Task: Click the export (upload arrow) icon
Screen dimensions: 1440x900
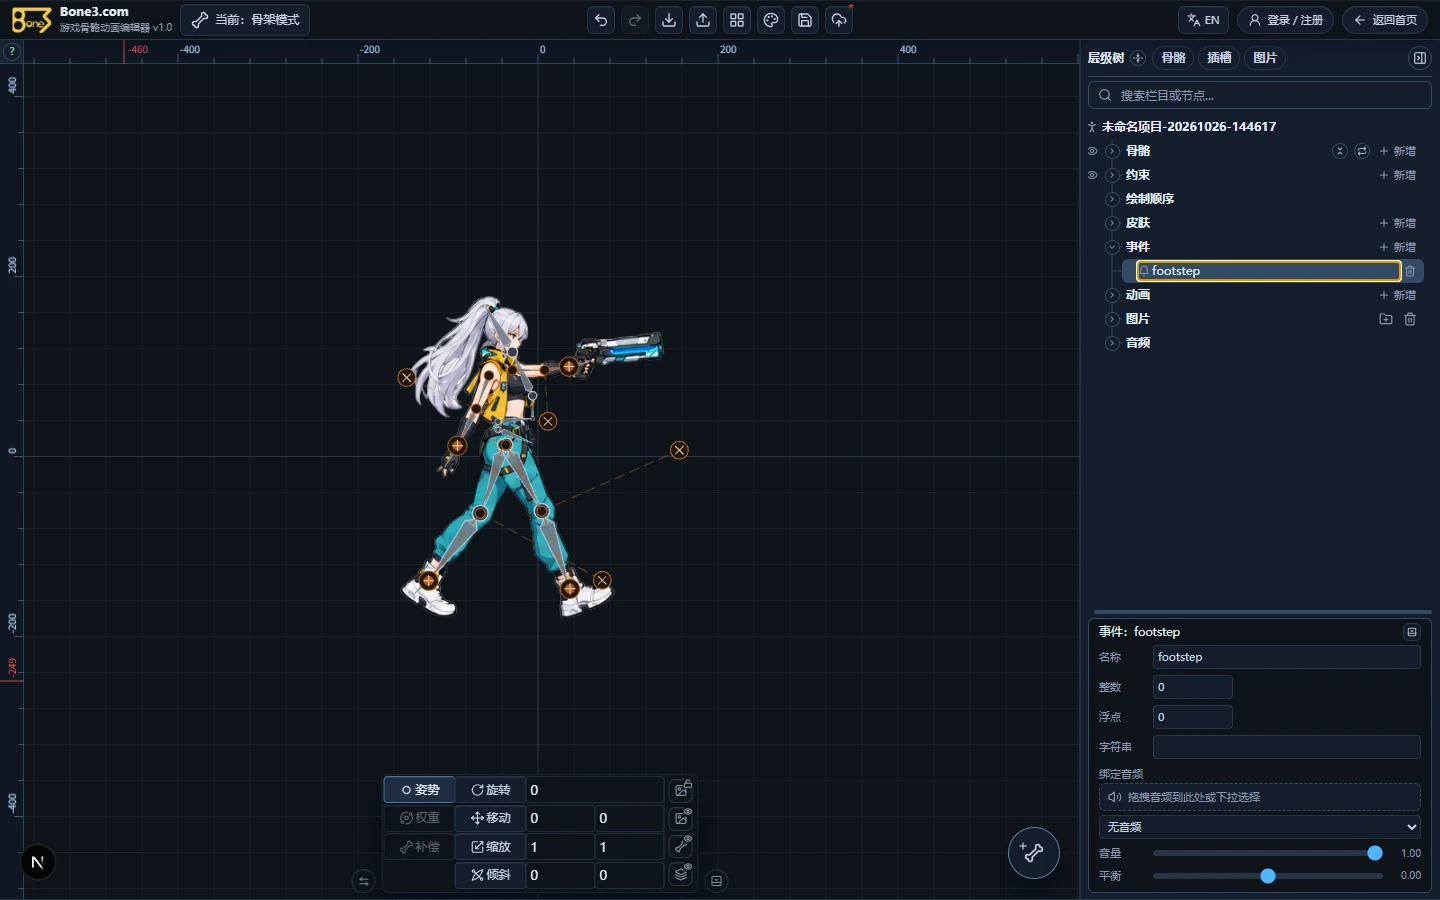Action: [x=703, y=20]
